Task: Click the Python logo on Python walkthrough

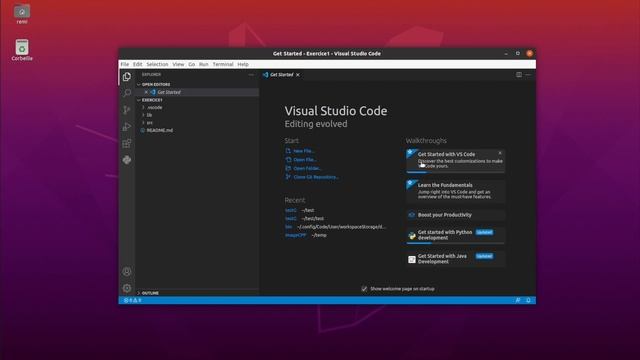Action: pyautogui.click(x=412, y=235)
